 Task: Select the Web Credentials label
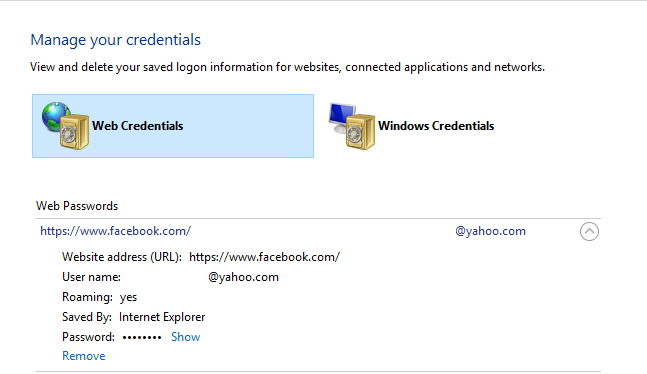[x=137, y=126]
